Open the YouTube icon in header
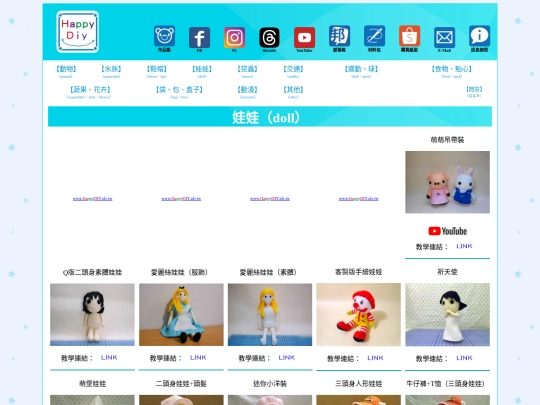 pyautogui.click(x=304, y=38)
